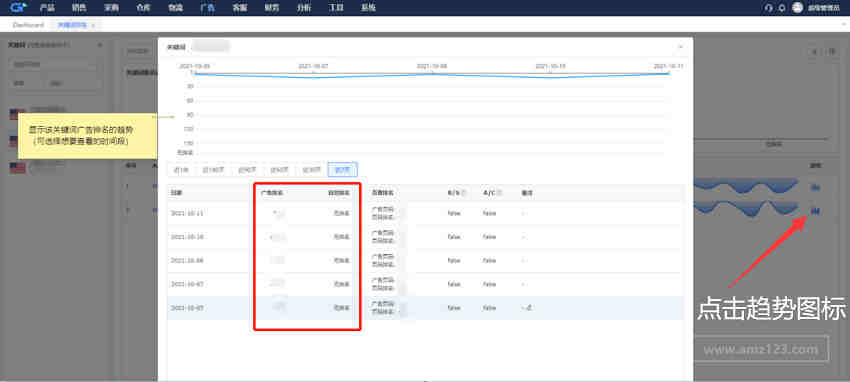The width and height of the screenshot is (850, 382).
Task: Click the user avatar in the top bar
Action: coord(797,8)
